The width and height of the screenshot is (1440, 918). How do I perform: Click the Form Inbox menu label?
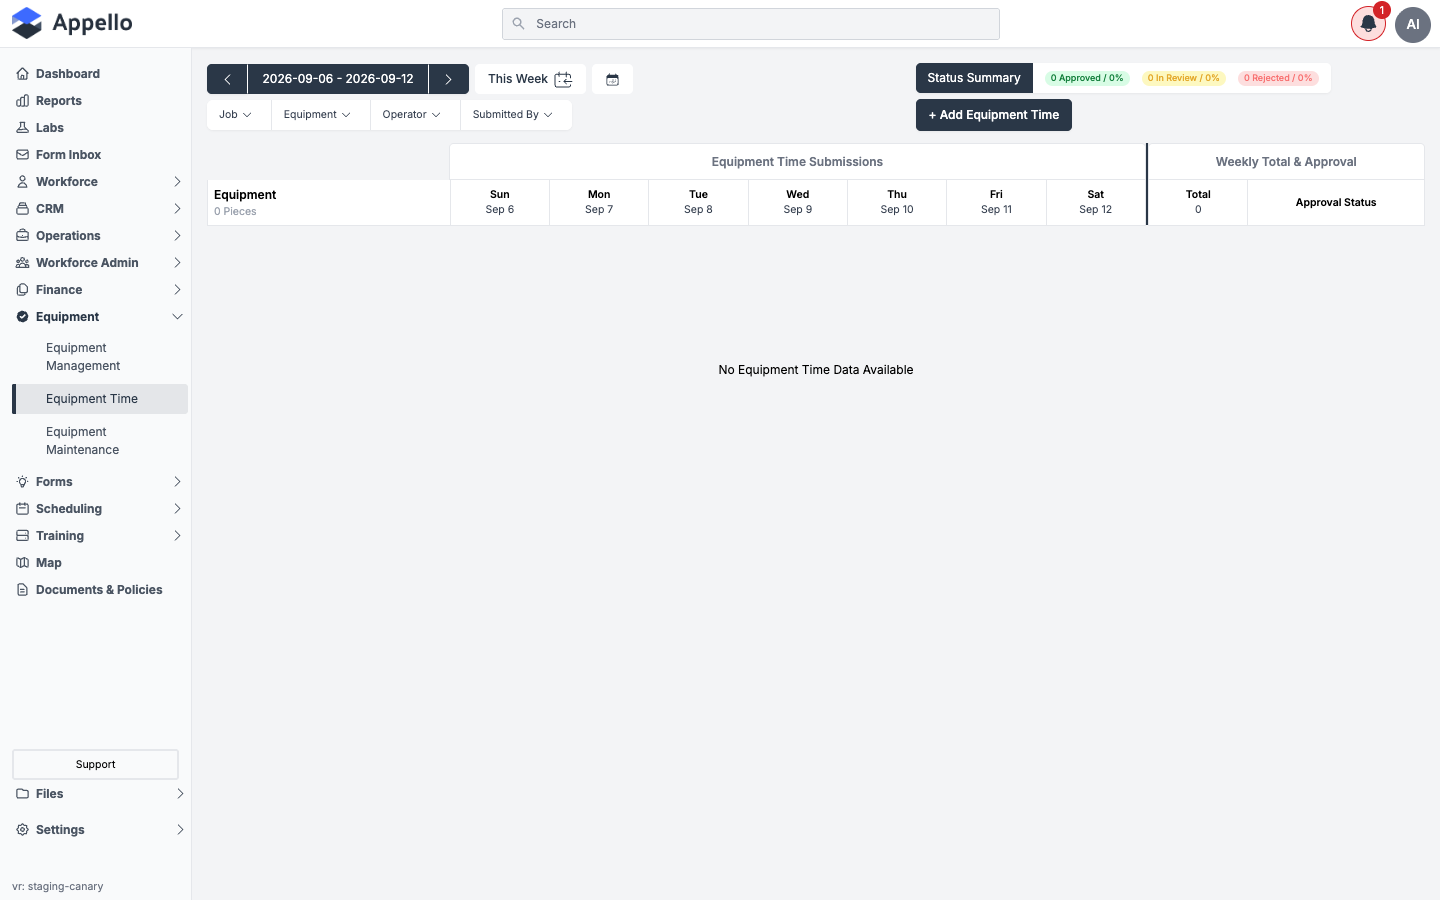pos(68,155)
